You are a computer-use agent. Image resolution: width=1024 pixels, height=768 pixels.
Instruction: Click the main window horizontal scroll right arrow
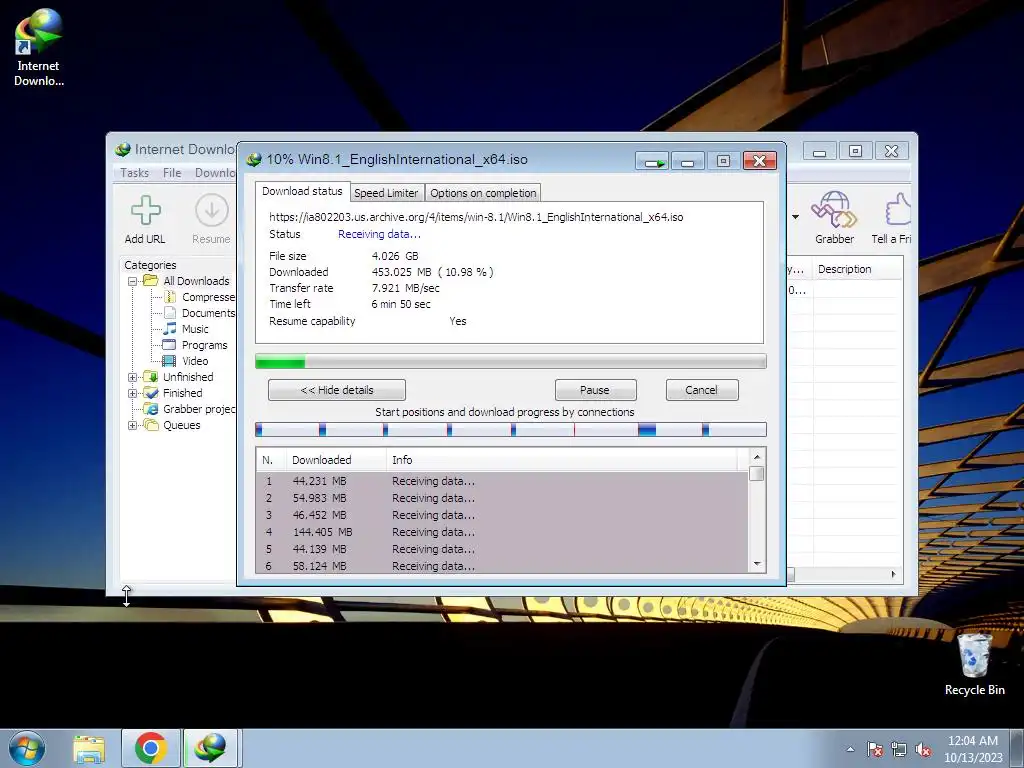point(893,575)
